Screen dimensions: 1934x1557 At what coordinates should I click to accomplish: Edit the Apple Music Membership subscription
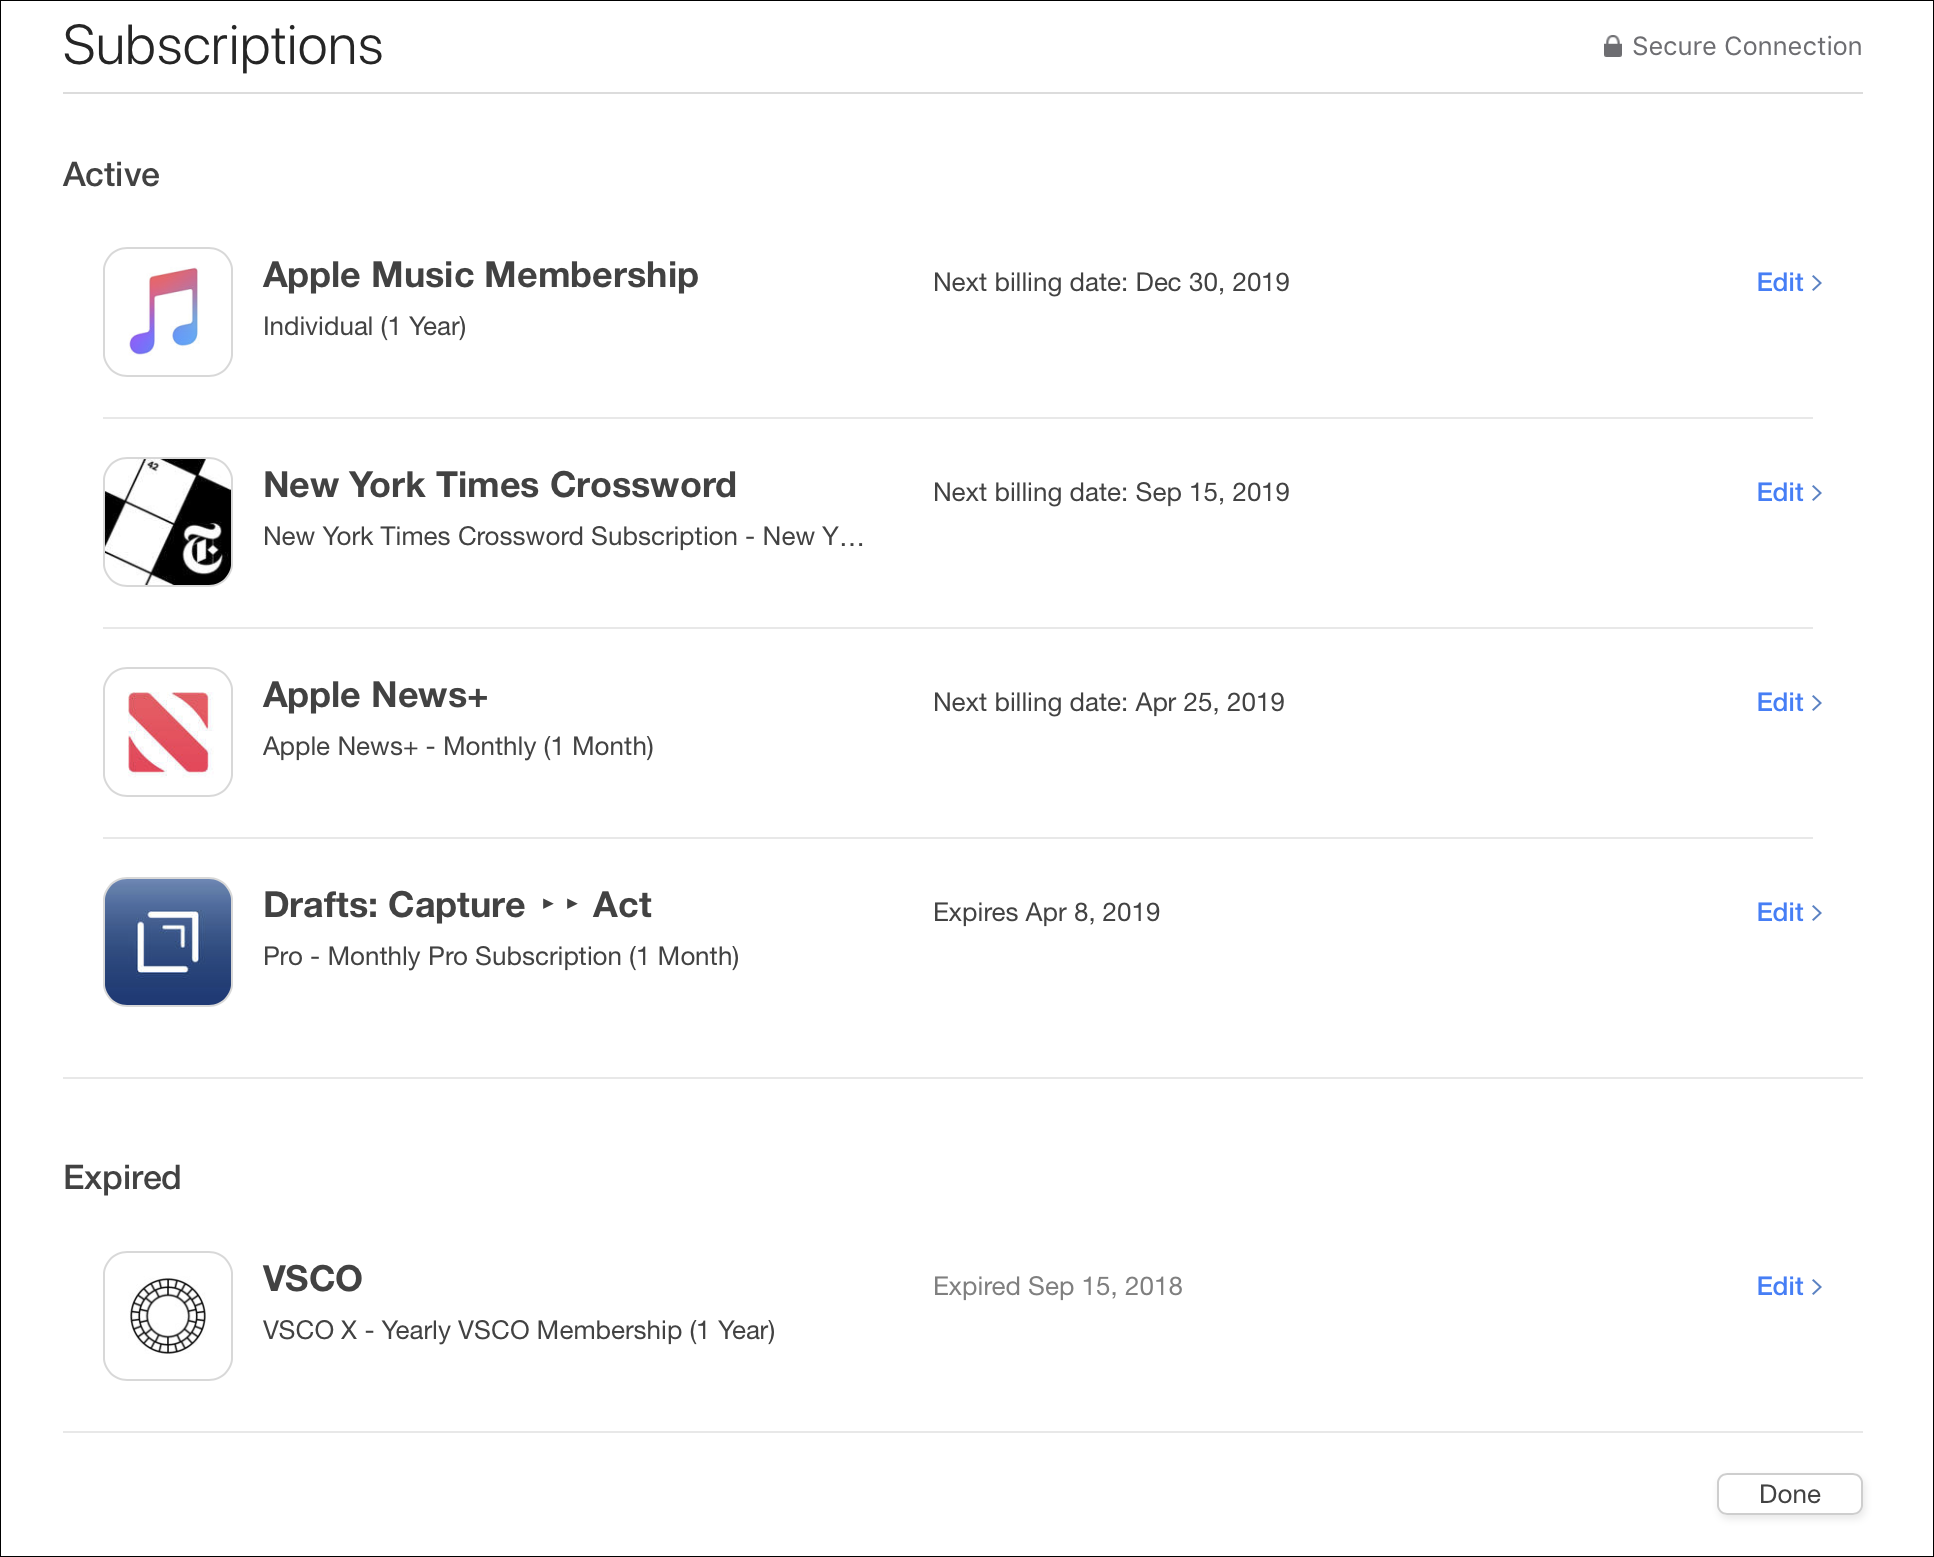pyautogui.click(x=1789, y=282)
